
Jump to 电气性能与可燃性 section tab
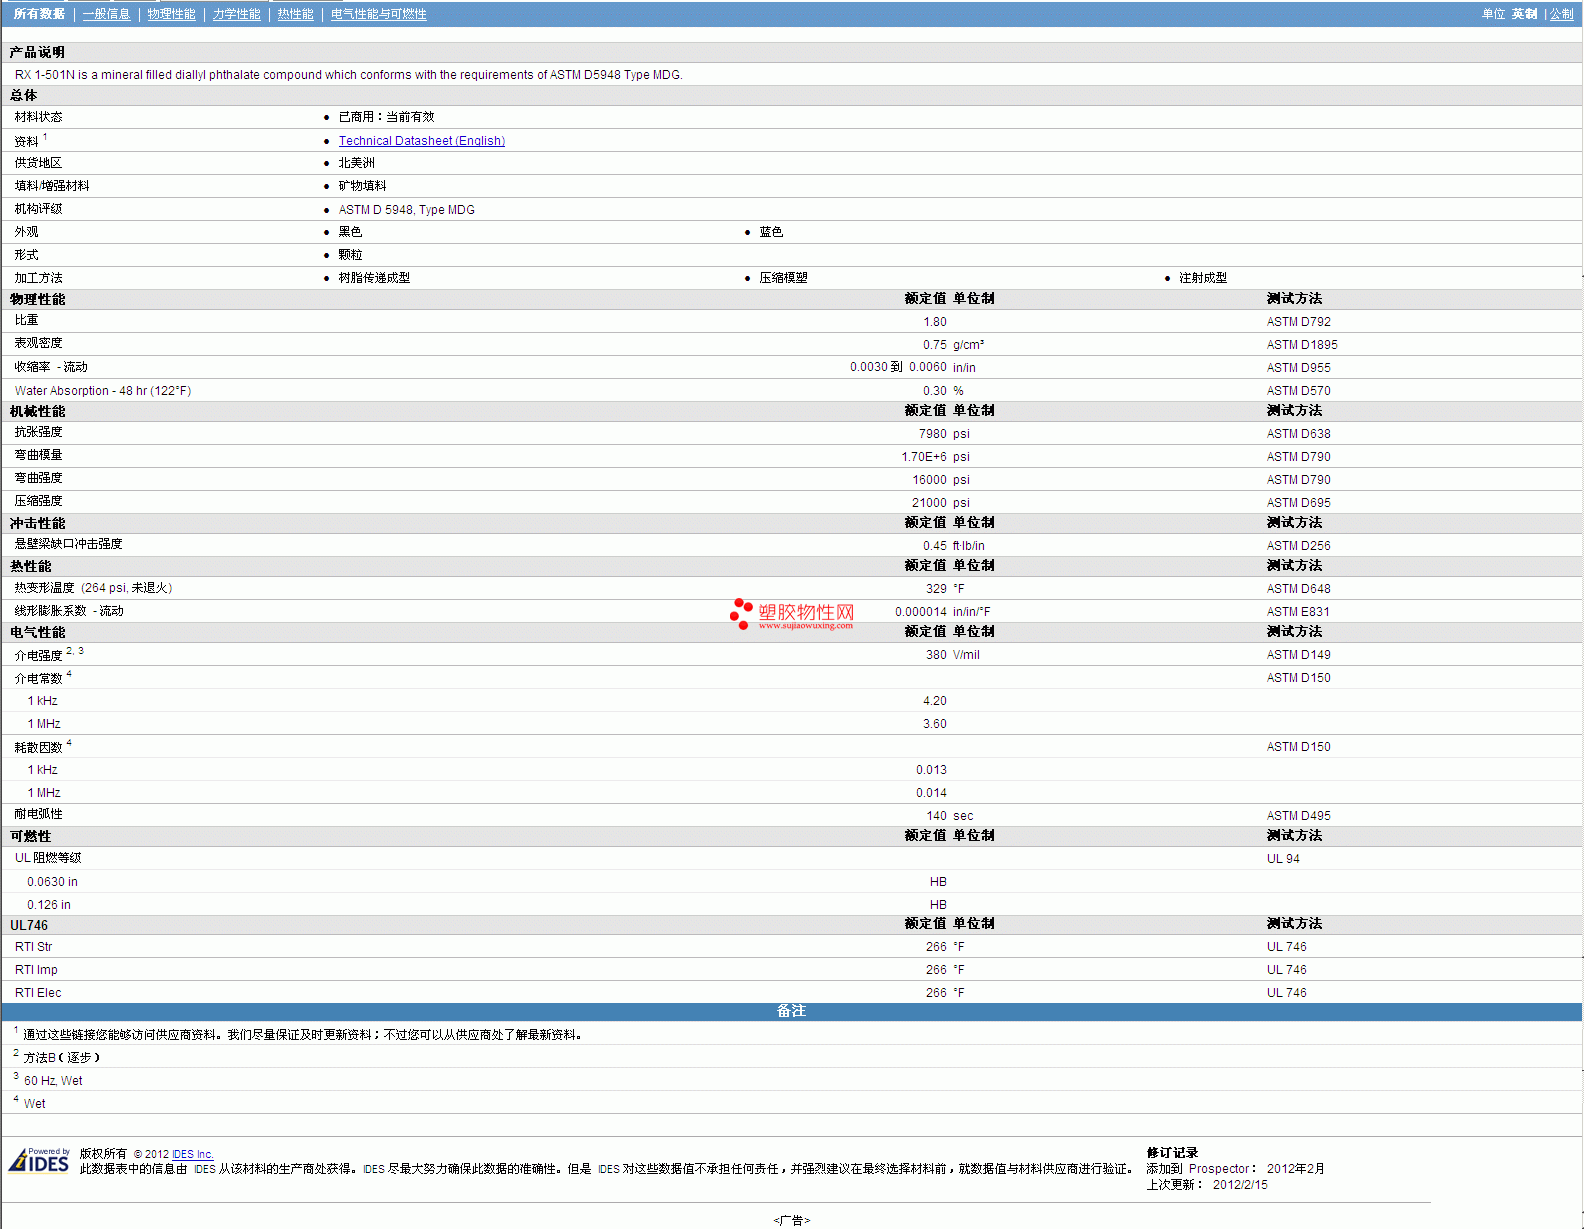[378, 14]
